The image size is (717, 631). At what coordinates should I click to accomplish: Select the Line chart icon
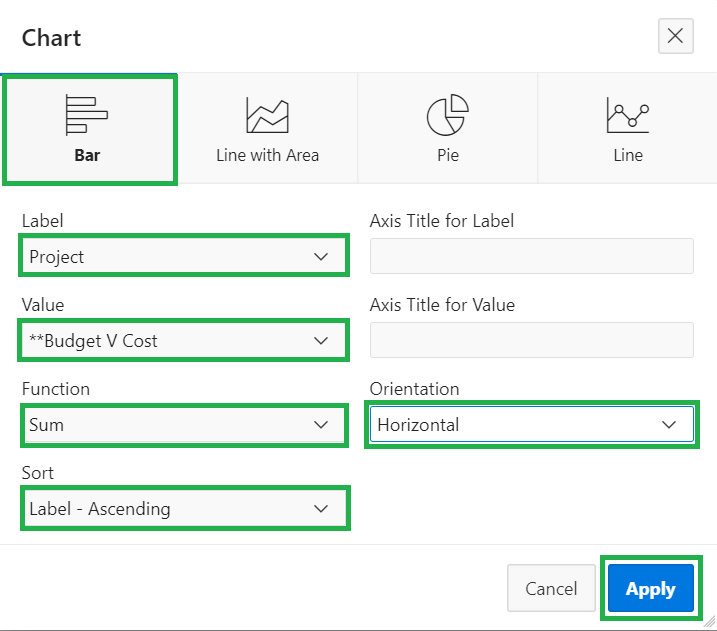(x=627, y=116)
